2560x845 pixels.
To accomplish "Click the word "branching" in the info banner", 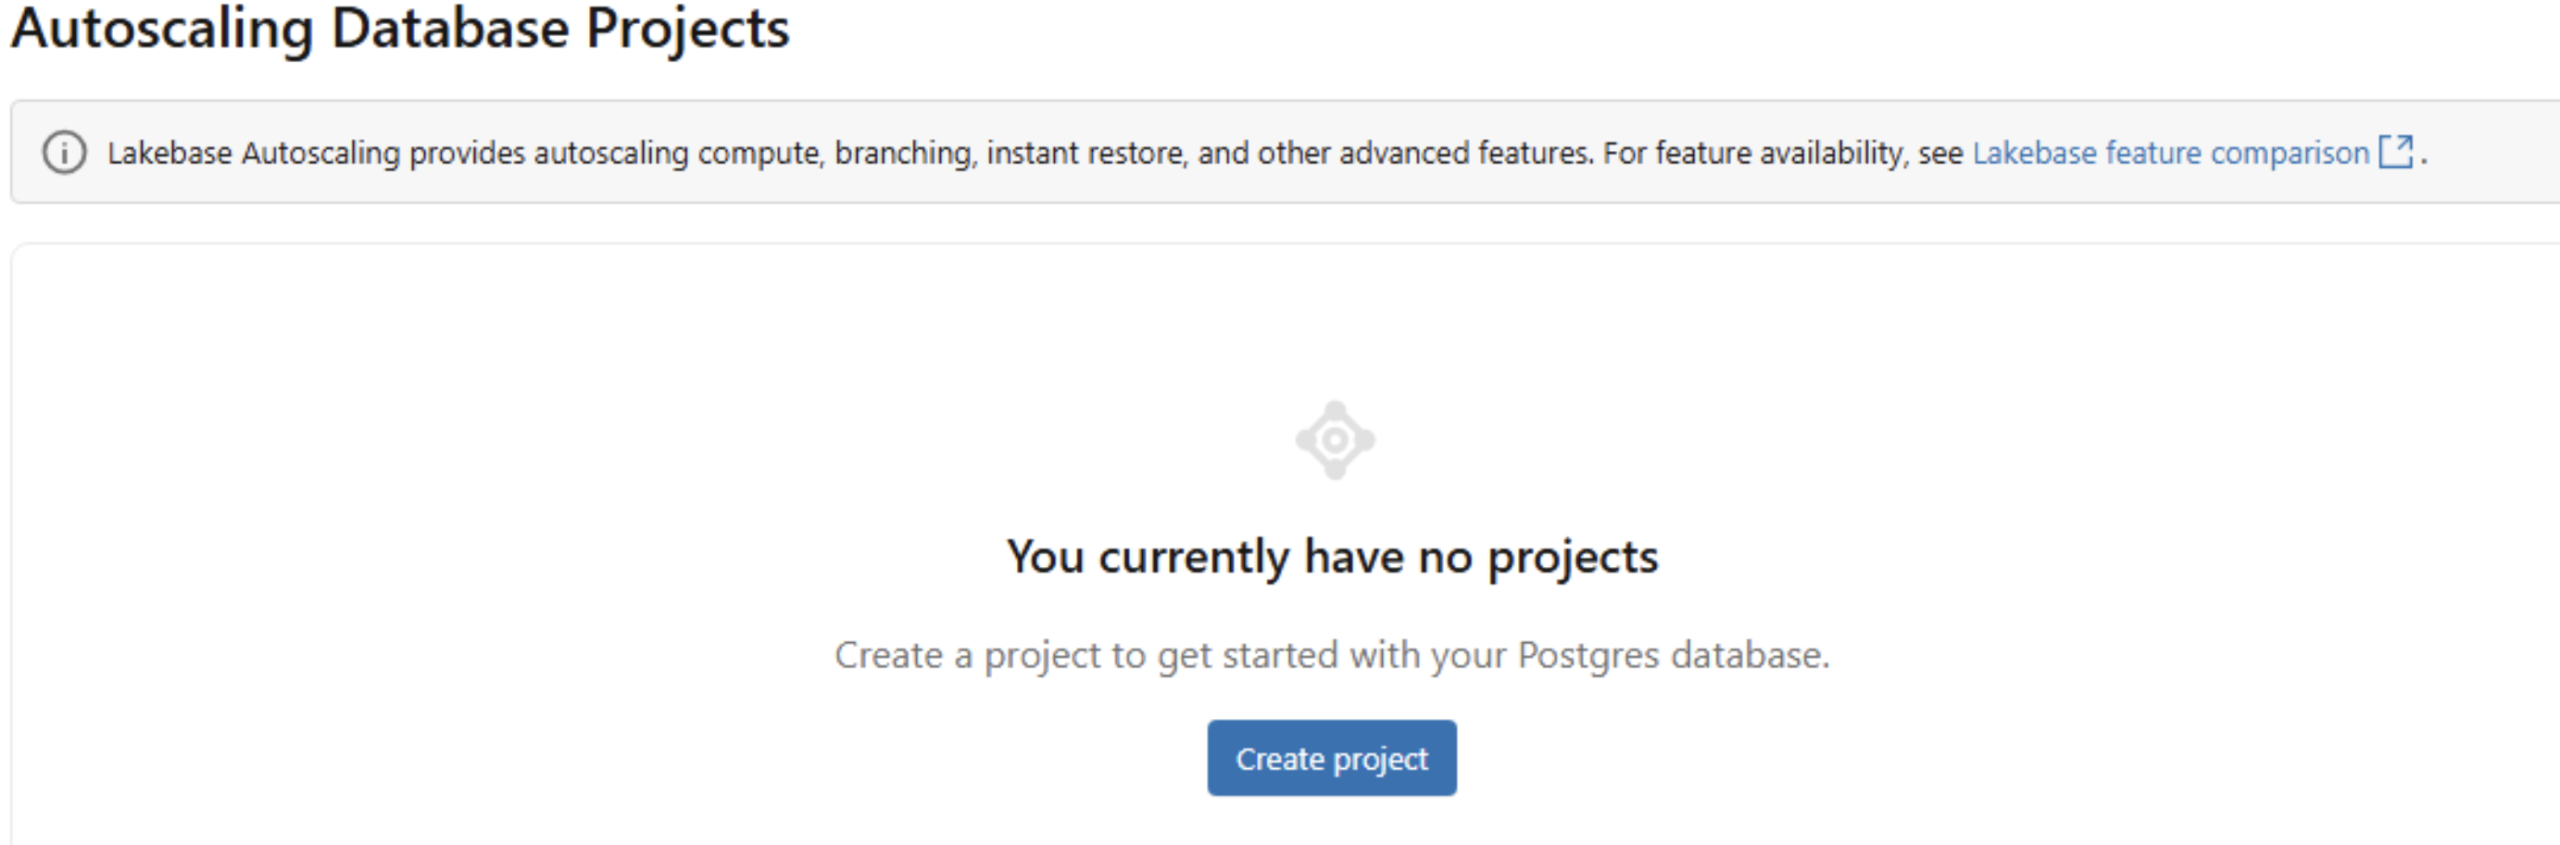I will pyautogui.click(x=903, y=153).
